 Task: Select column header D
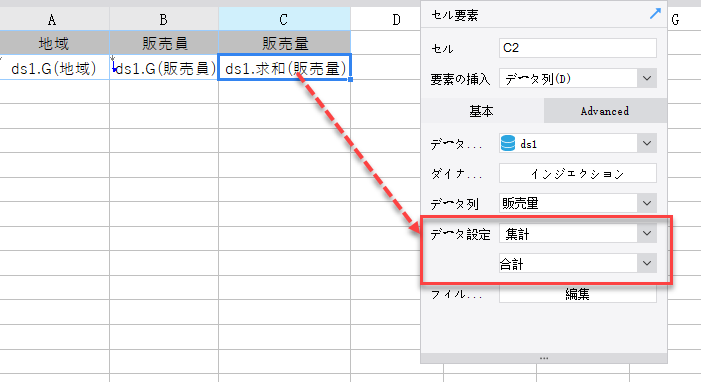click(x=397, y=19)
